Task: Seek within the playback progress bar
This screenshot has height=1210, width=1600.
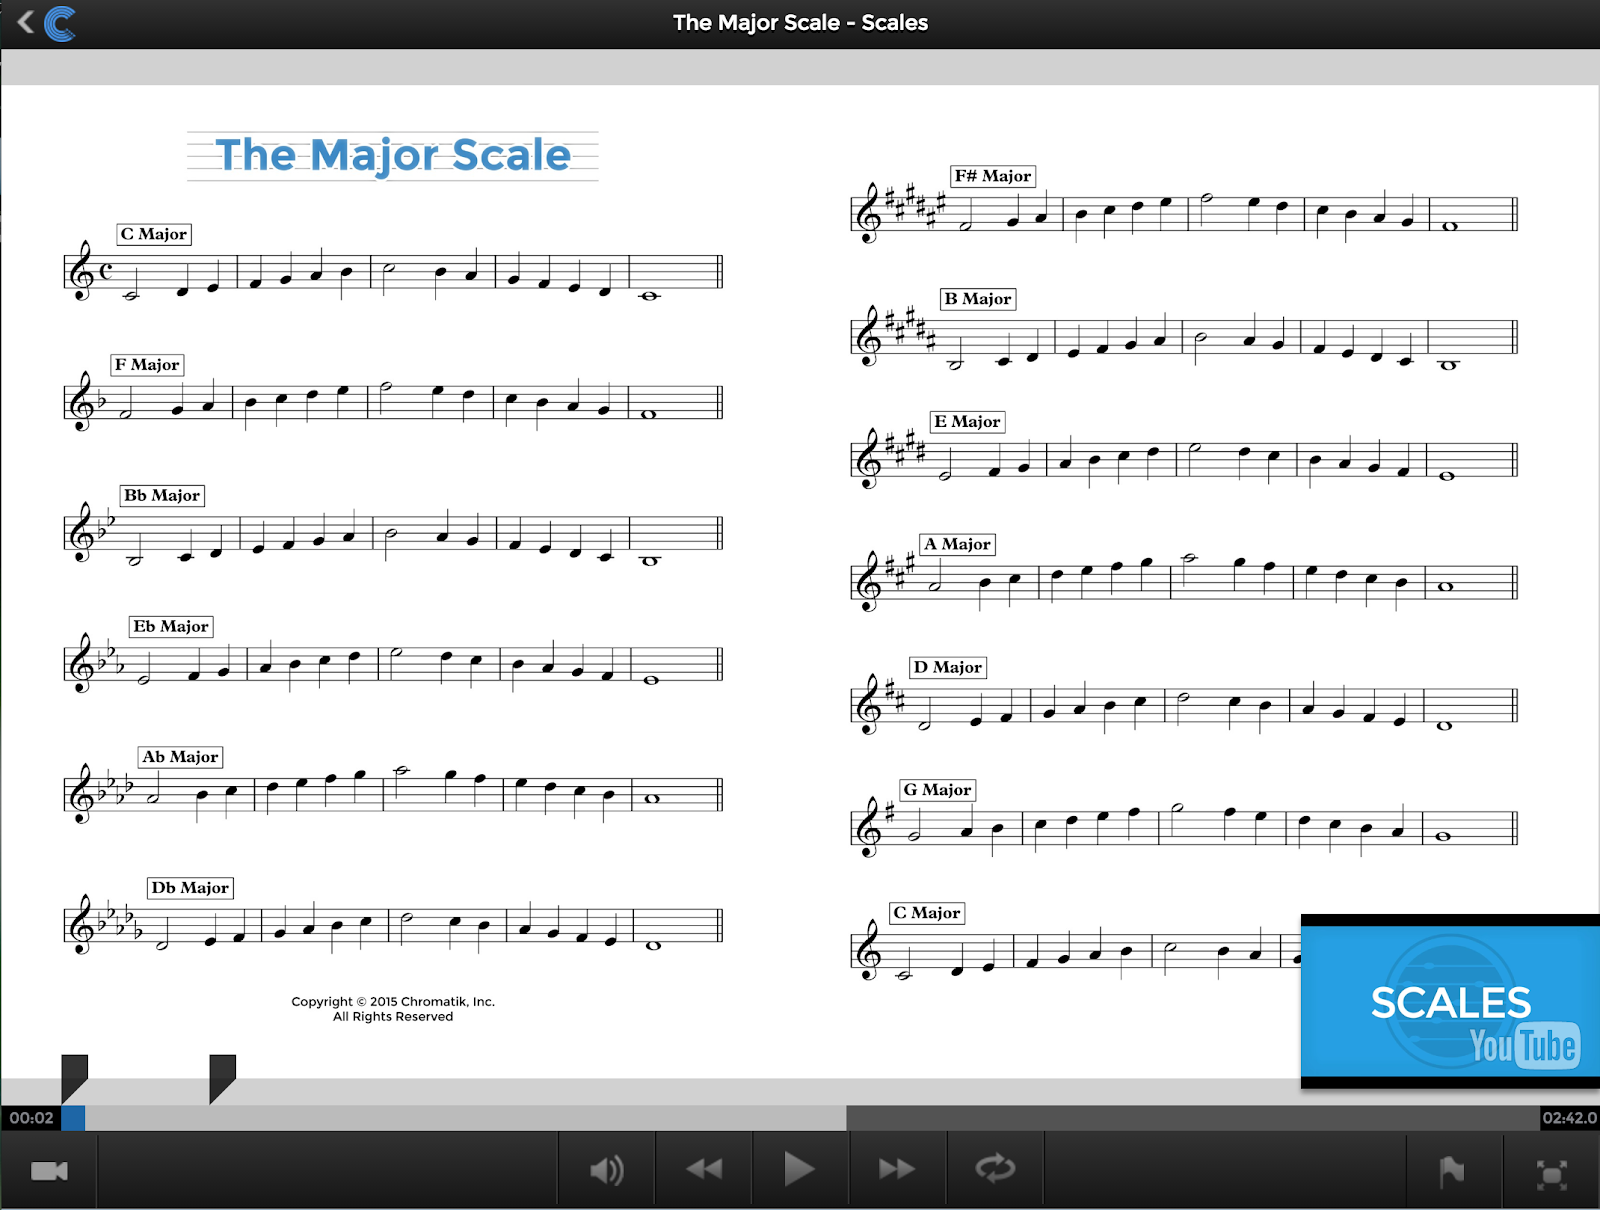Action: (800, 1118)
